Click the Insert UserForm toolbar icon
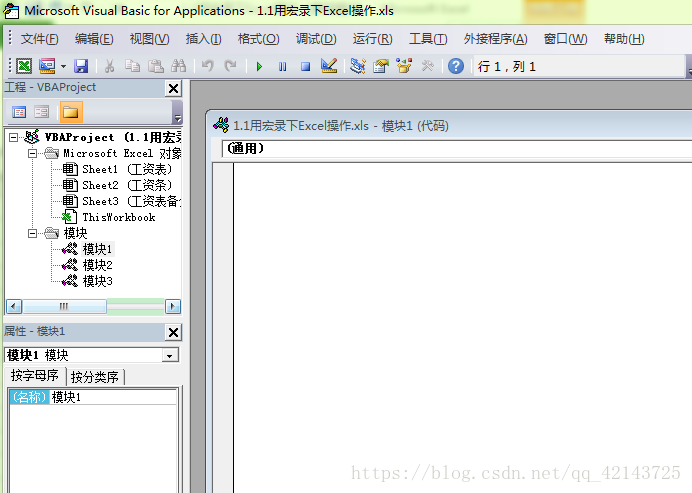692x493 pixels. [47, 66]
